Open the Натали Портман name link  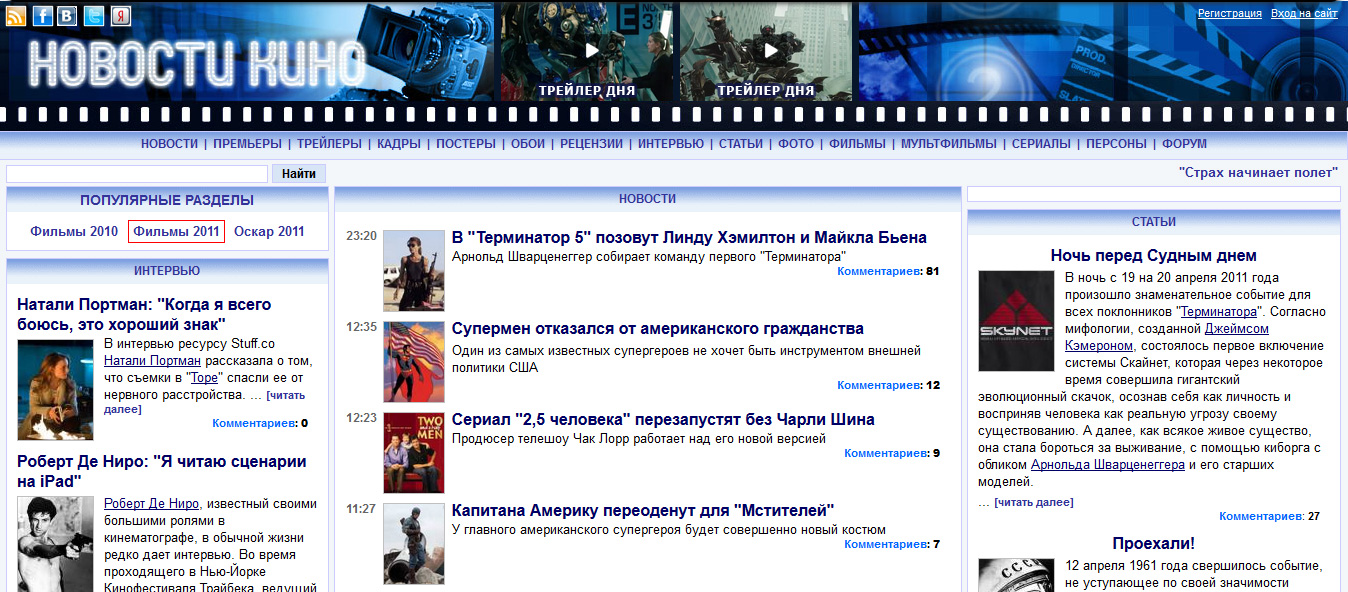[153, 361]
